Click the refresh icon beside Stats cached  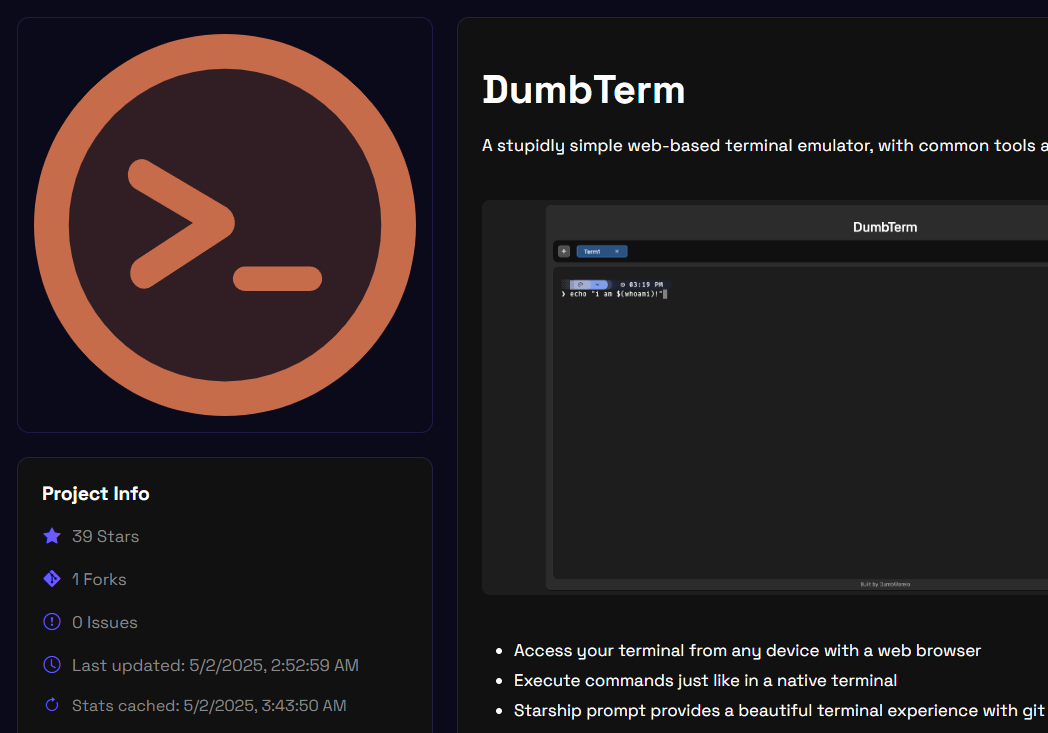click(52, 705)
